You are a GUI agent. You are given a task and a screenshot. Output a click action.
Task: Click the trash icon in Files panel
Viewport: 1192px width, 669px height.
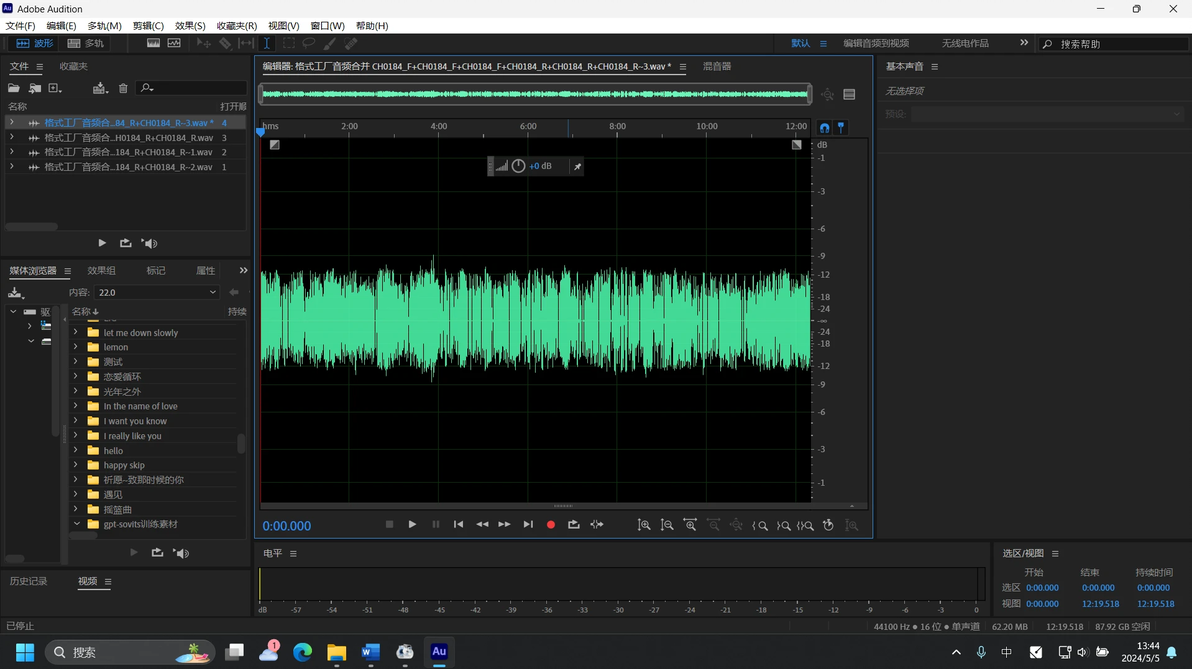[x=123, y=88]
